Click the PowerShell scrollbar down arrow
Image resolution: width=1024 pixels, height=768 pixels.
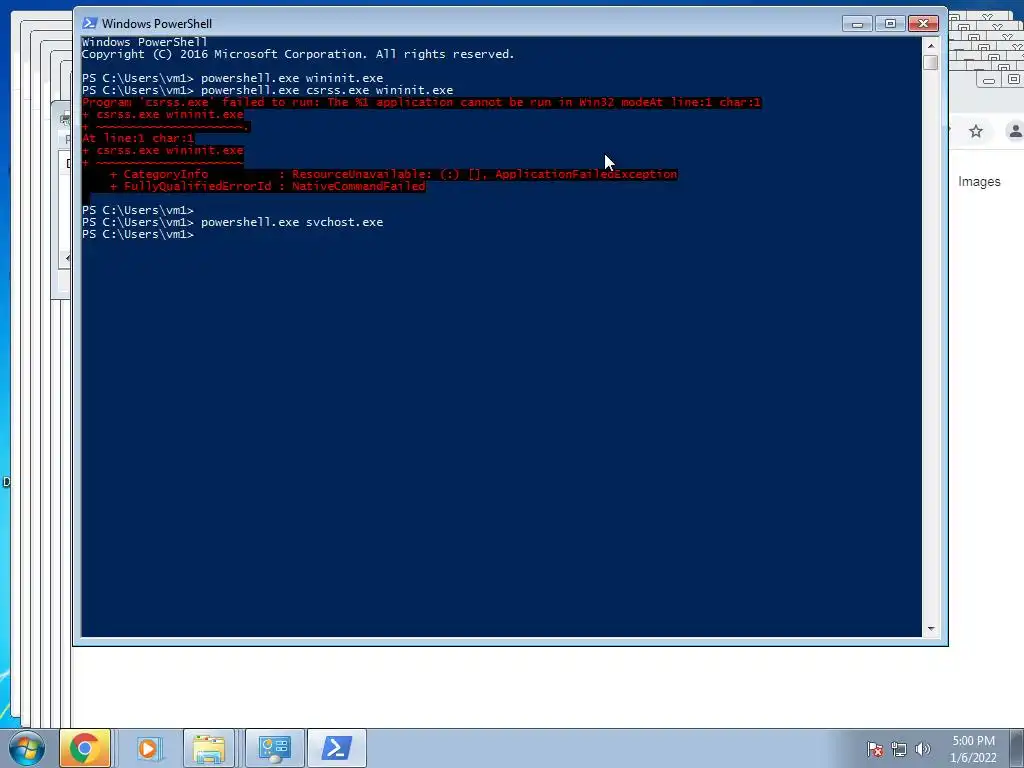click(x=931, y=628)
